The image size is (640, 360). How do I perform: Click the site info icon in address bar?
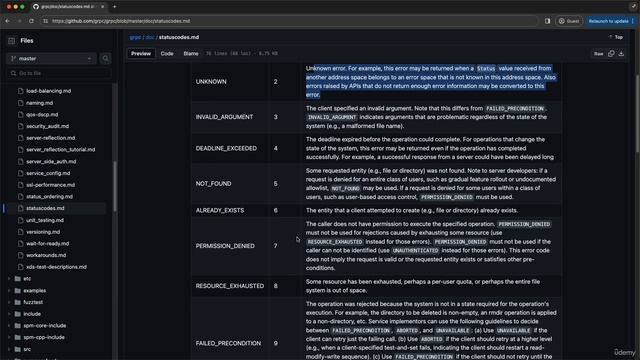pyautogui.click(x=45, y=21)
